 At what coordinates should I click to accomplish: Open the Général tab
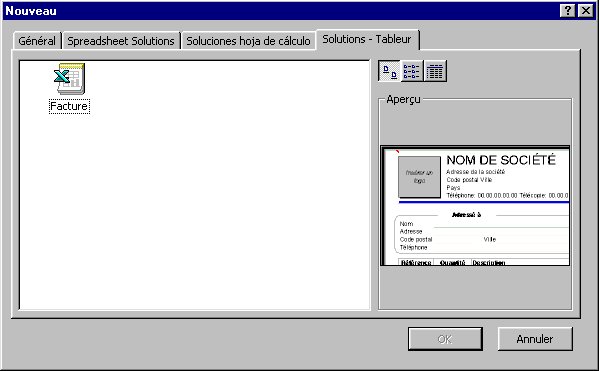pos(37,41)
